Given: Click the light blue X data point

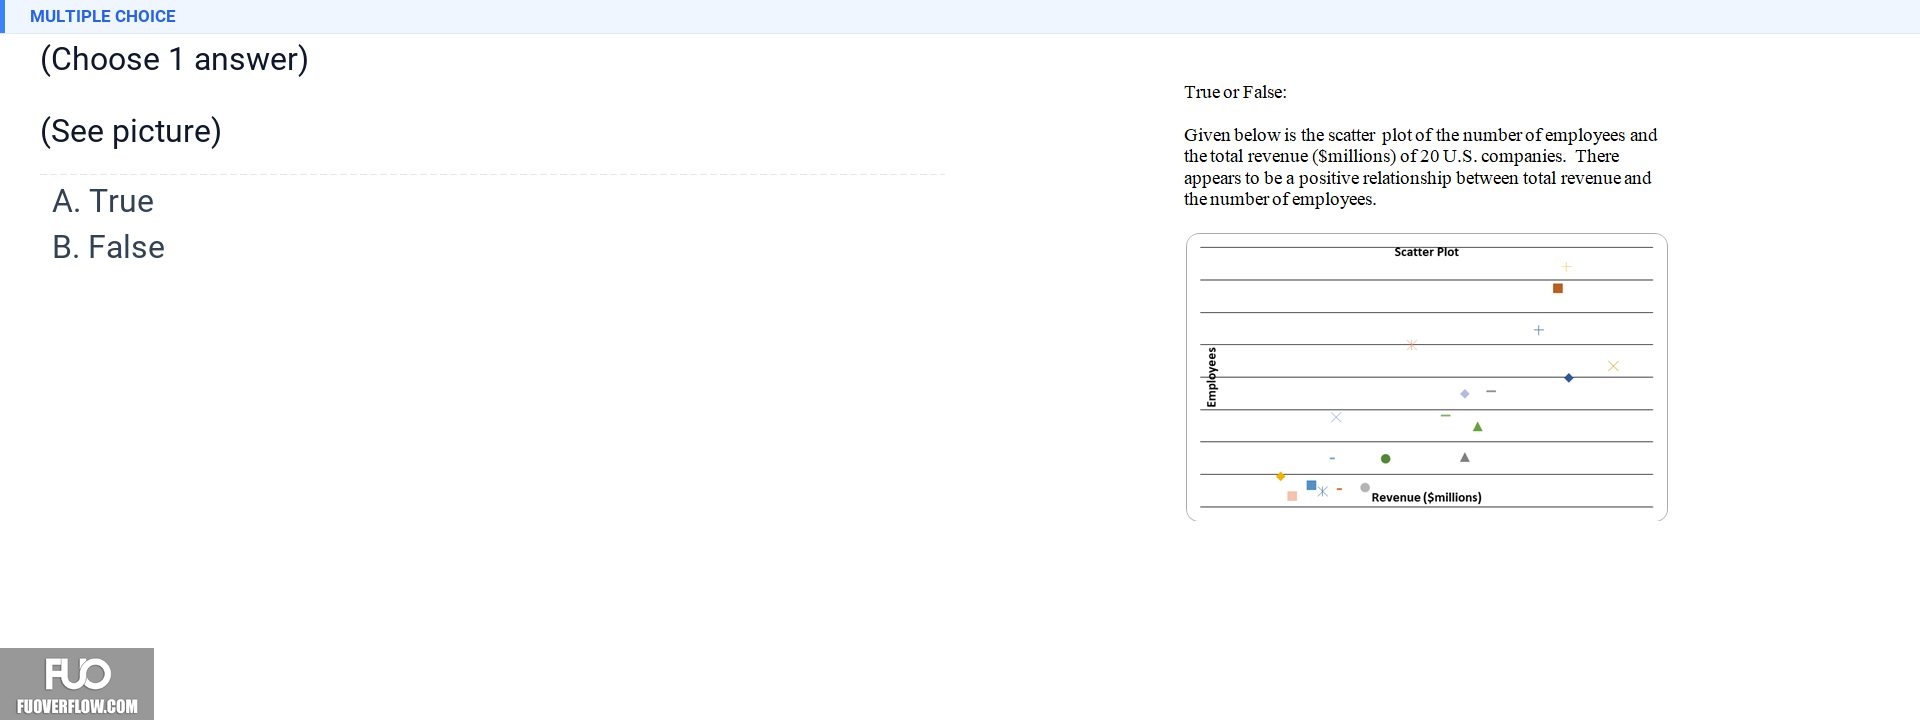Looking at the screenshot, I should tap(1336, 417).
